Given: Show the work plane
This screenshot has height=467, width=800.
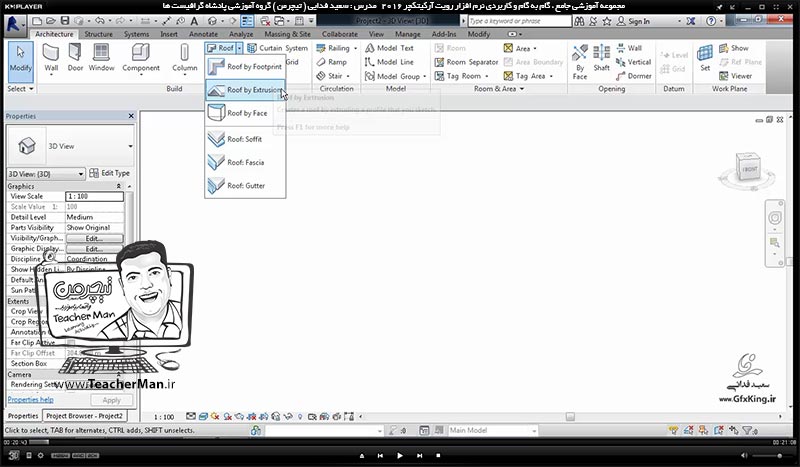Looking at the screenshot, I should coord(734,48).
